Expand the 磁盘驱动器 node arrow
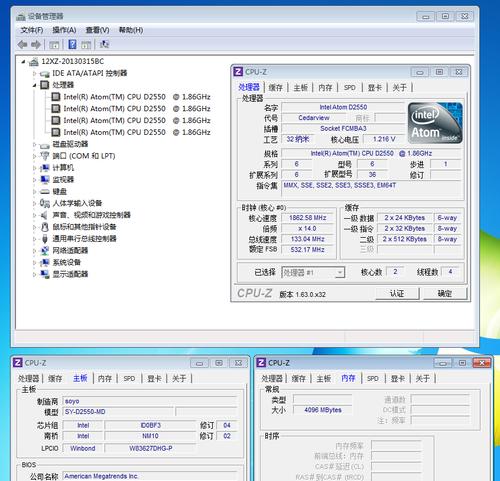500x481 pixels. [34, 144]
